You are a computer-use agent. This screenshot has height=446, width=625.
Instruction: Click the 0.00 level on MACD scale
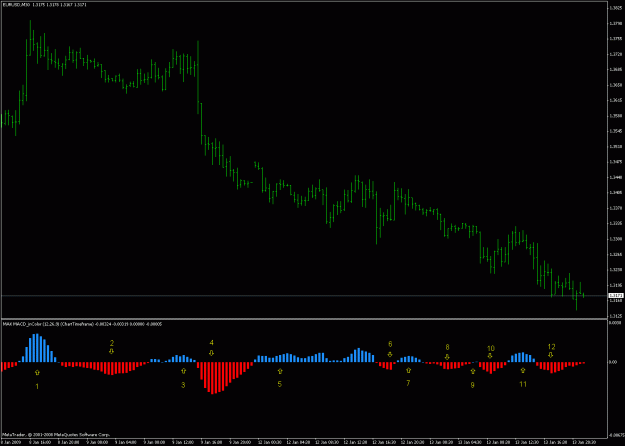pyautogui.click(x=613, y=362)
